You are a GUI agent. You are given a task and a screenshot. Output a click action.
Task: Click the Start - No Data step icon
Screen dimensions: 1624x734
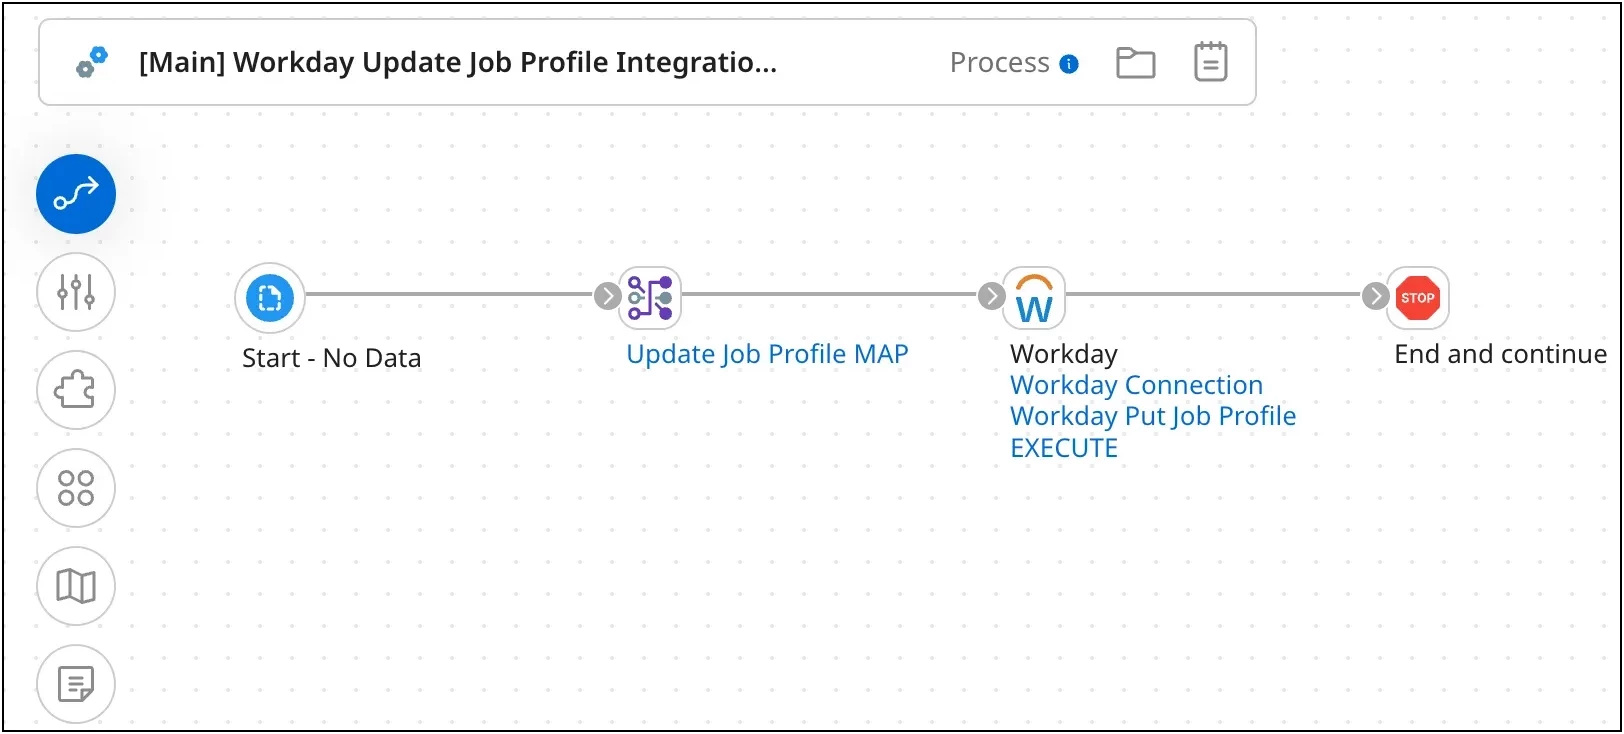pyautogui.click(x=268, y=297)
